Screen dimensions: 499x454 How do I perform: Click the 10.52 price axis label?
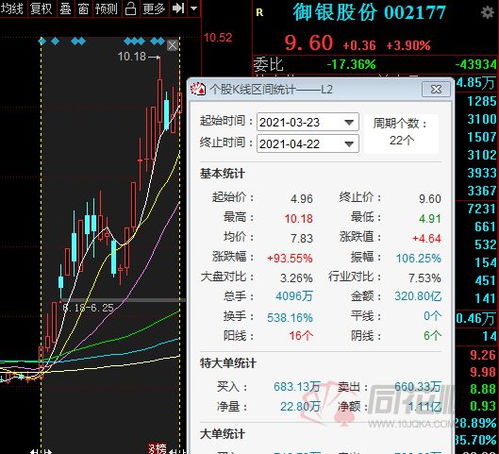(218, 38)
